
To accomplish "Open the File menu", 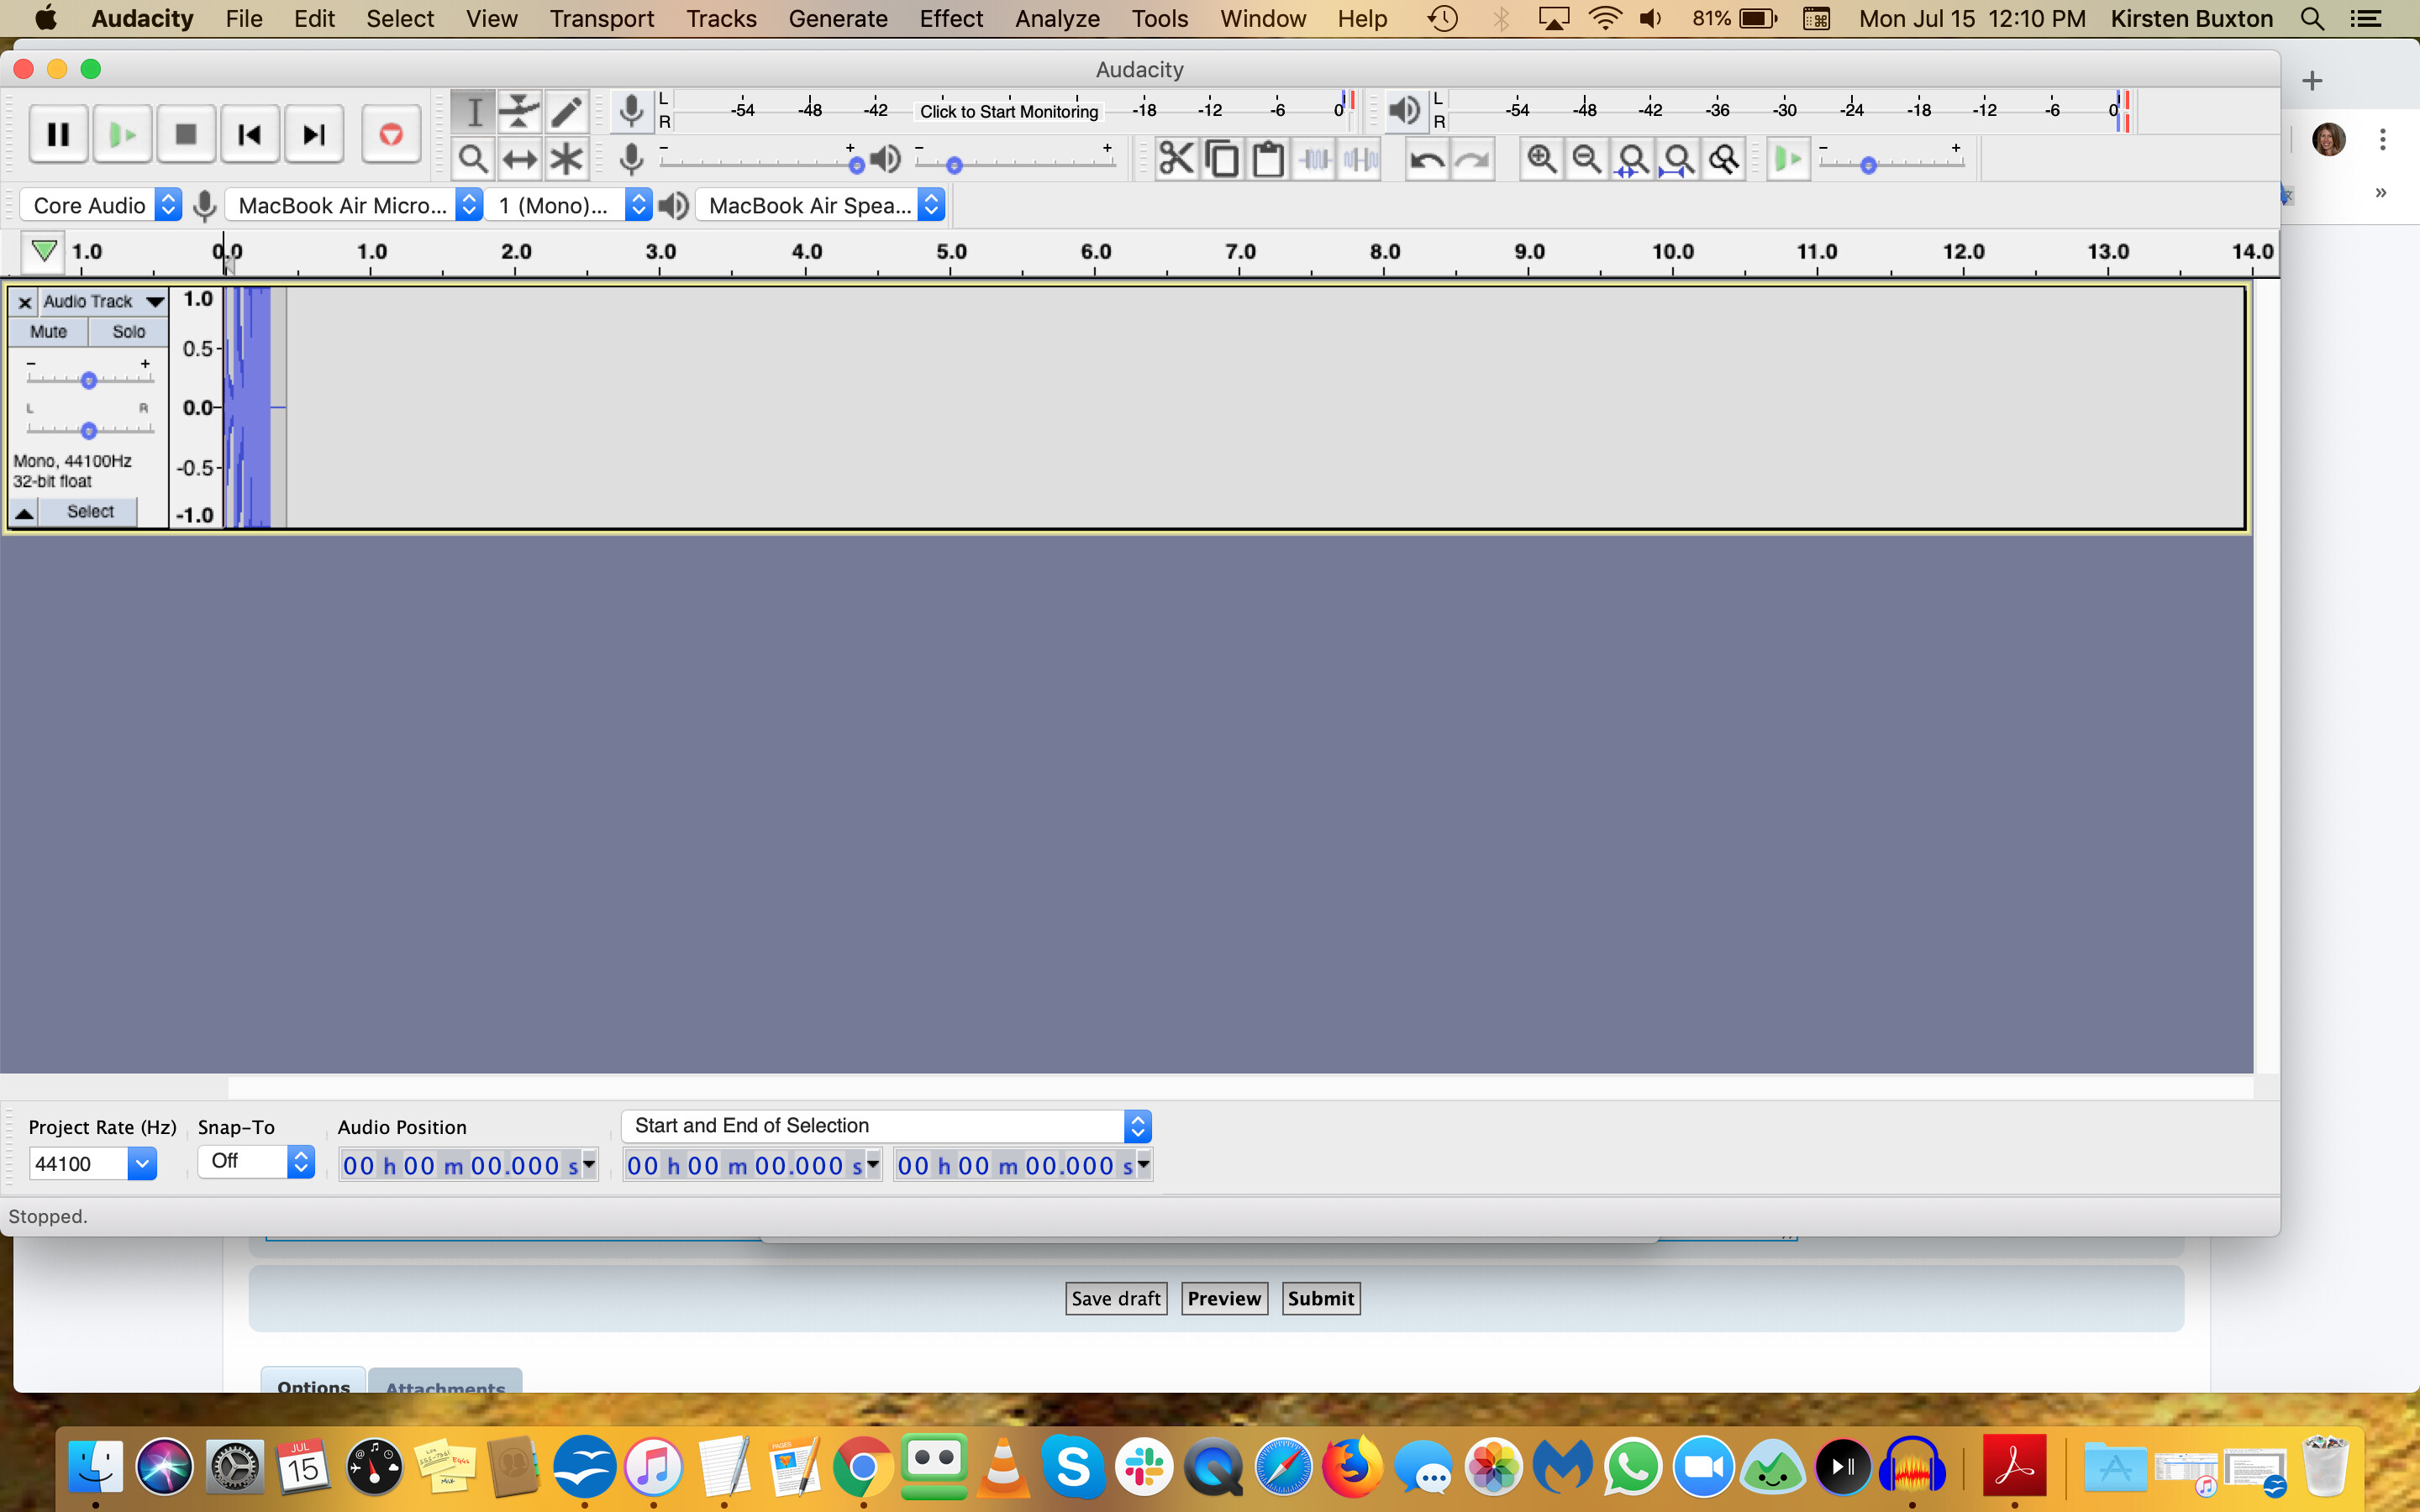I will pyautogui.click(x=244, y=18).
